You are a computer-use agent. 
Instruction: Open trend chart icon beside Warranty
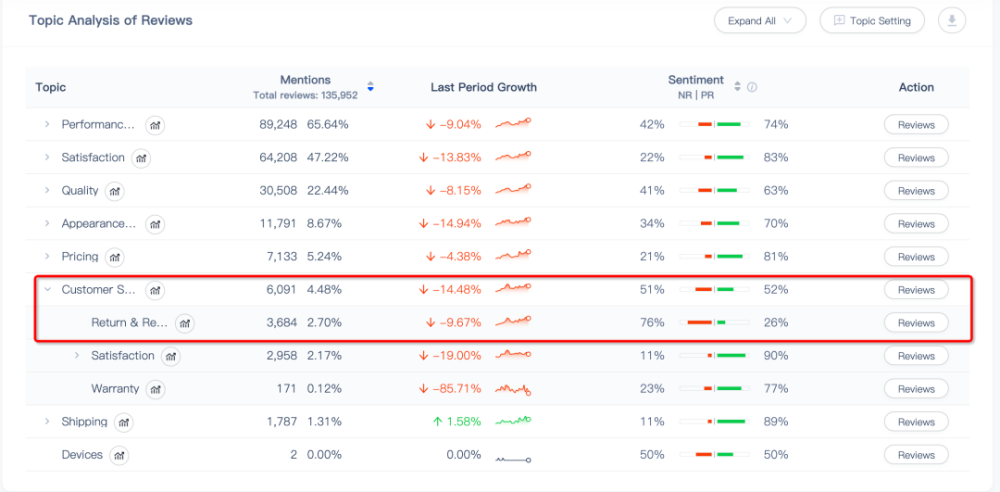pos(156,389)
